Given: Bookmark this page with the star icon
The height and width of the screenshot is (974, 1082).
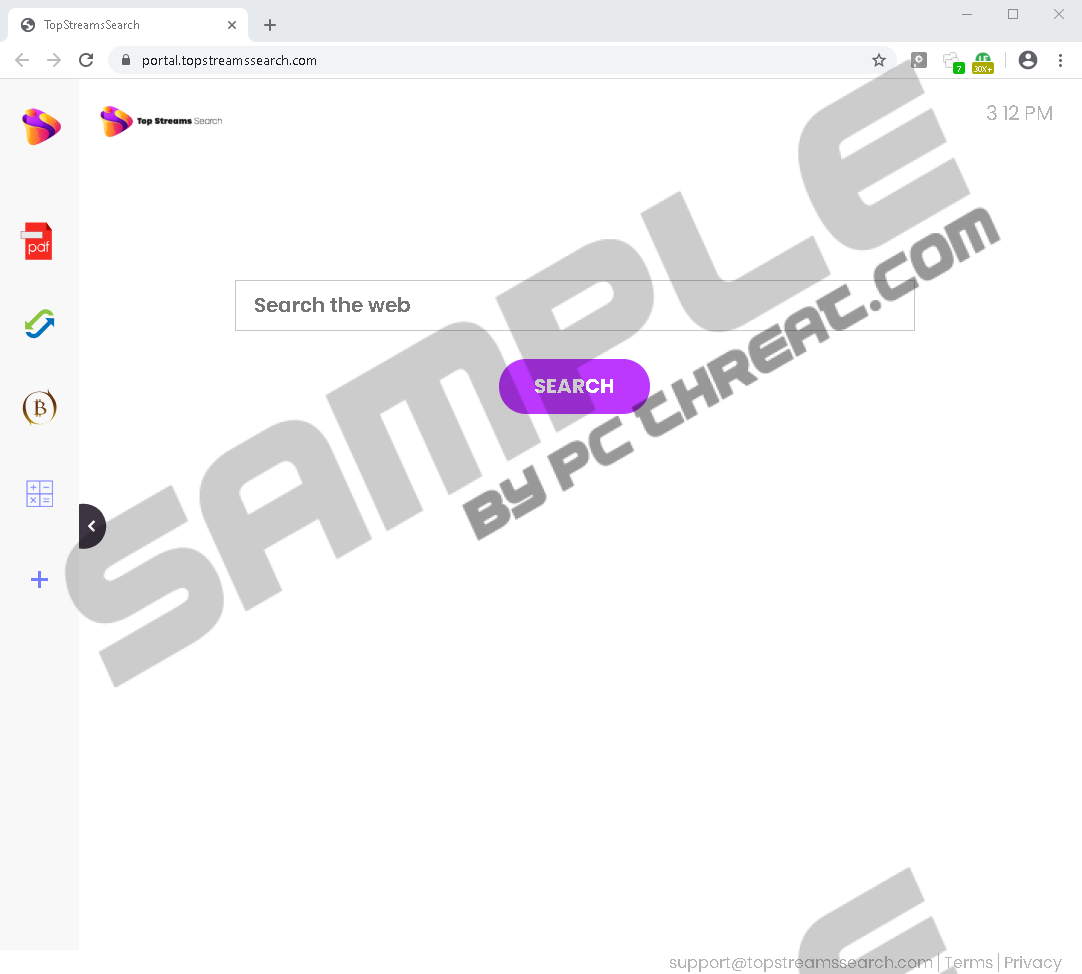Looking at the screenshot, I should pos(878,60).
